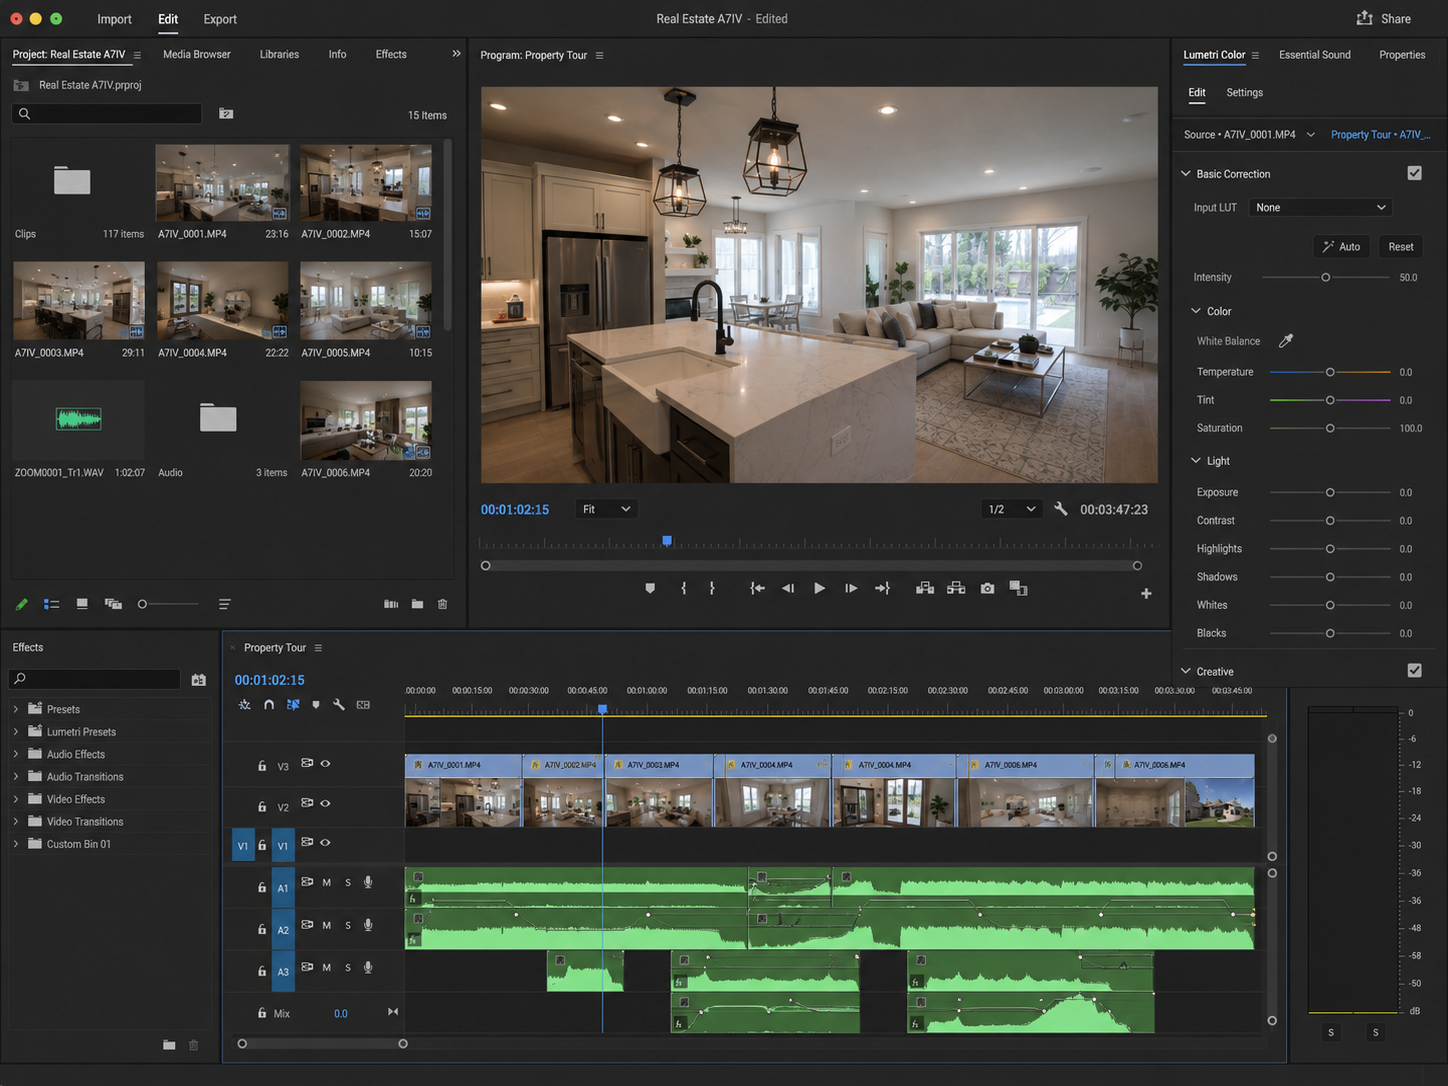Mute audio track A1
Screen dimensions: 1448x1086
tap(326, 882)
